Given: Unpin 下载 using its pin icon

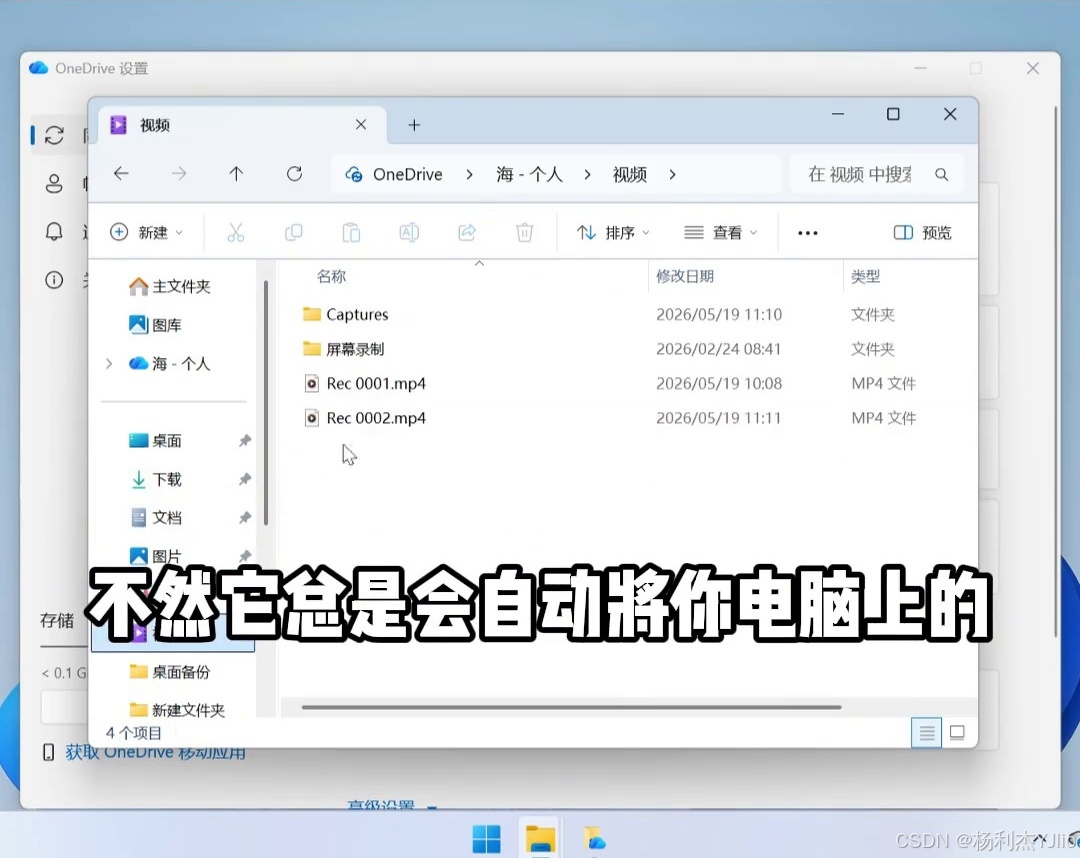Looking at the screenshot, I should point(245,479).
